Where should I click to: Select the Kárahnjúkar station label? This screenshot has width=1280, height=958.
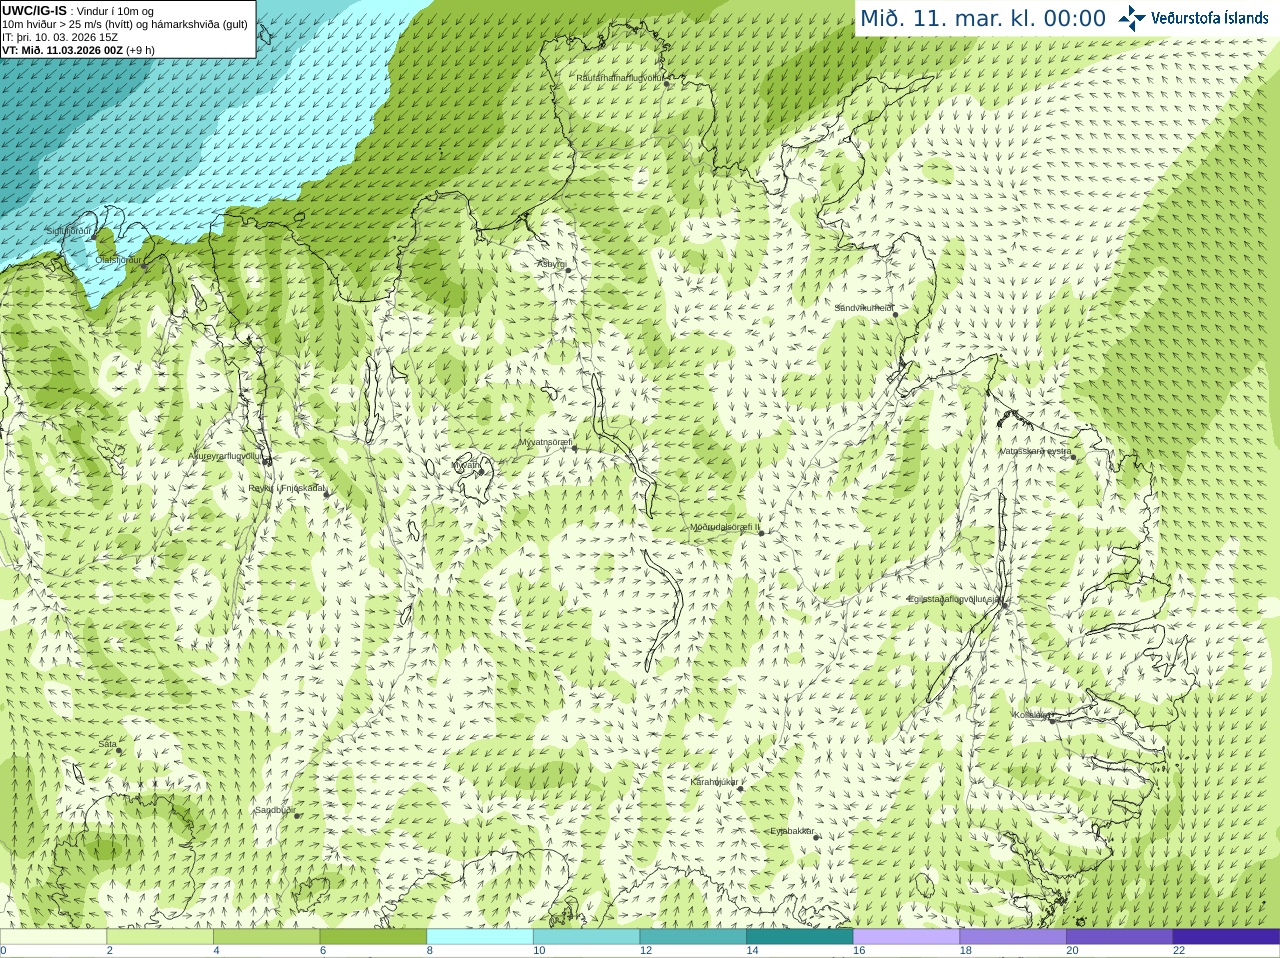click(x=714, y=782)
